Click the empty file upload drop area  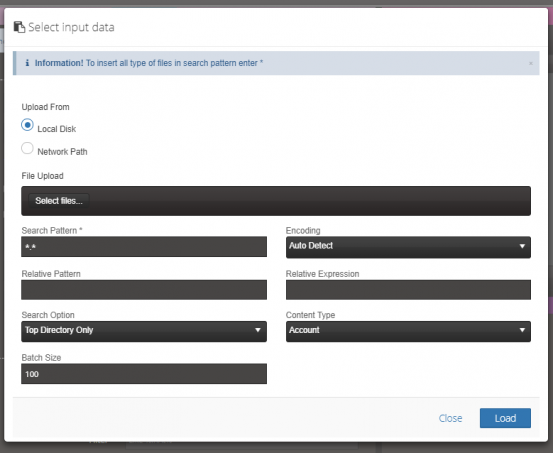click(310, 201)
